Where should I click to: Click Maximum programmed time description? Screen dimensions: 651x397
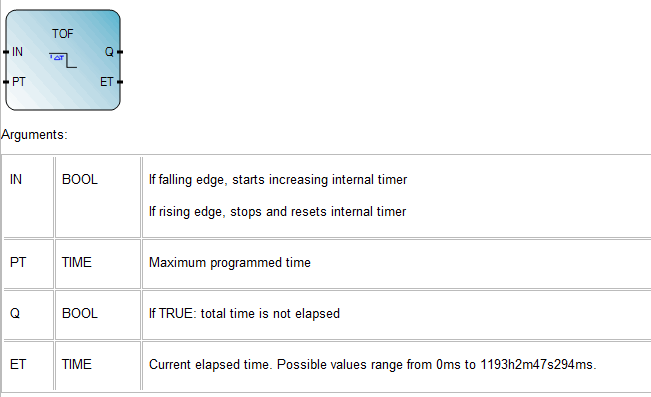(230, 262)
